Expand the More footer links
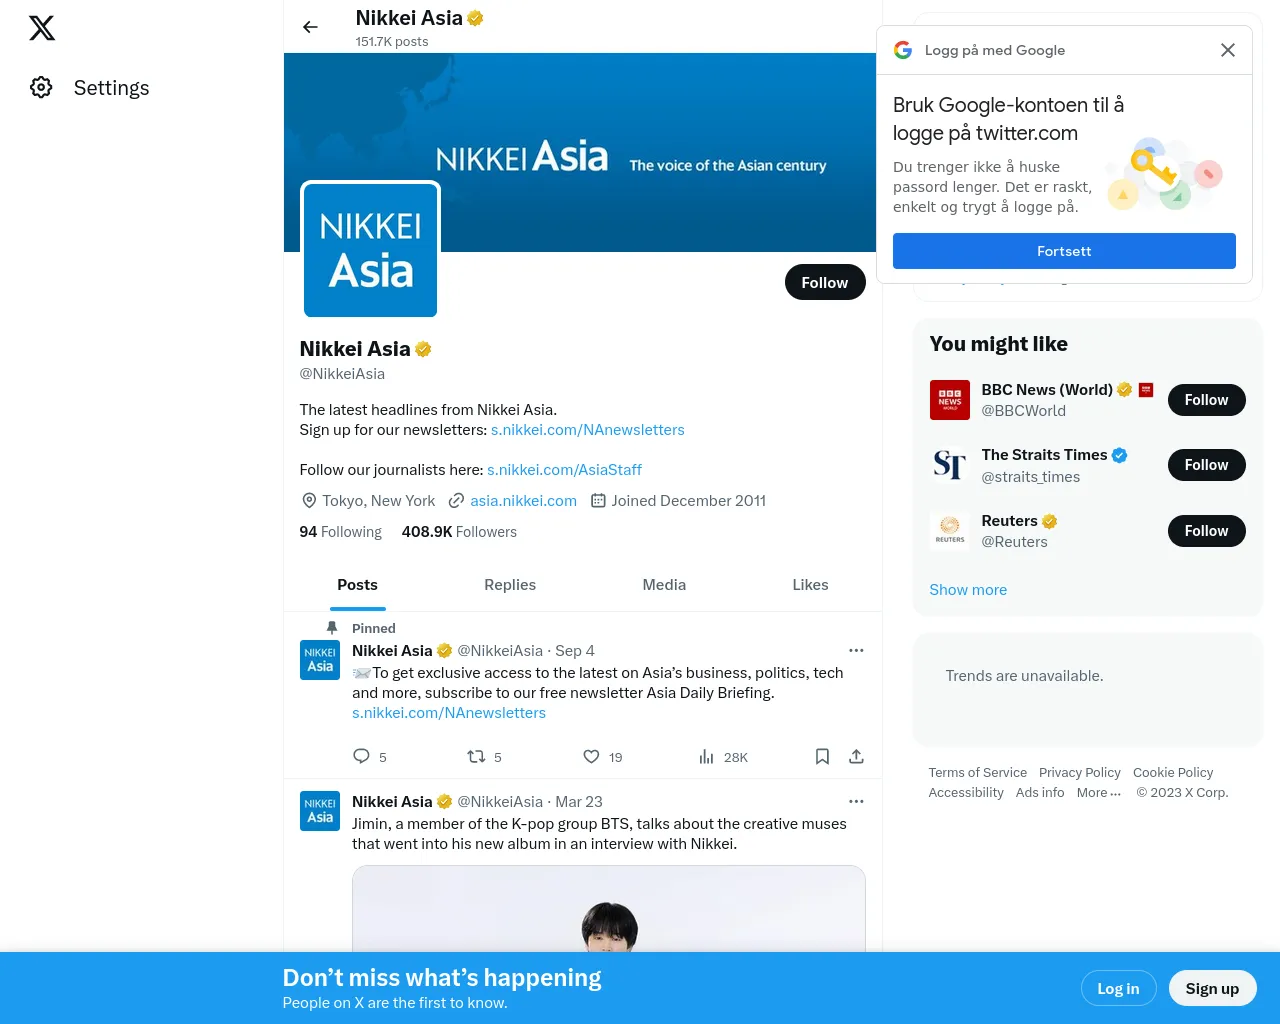Viewport: 1280px width, 1024px height. [x=1098, y=793]
